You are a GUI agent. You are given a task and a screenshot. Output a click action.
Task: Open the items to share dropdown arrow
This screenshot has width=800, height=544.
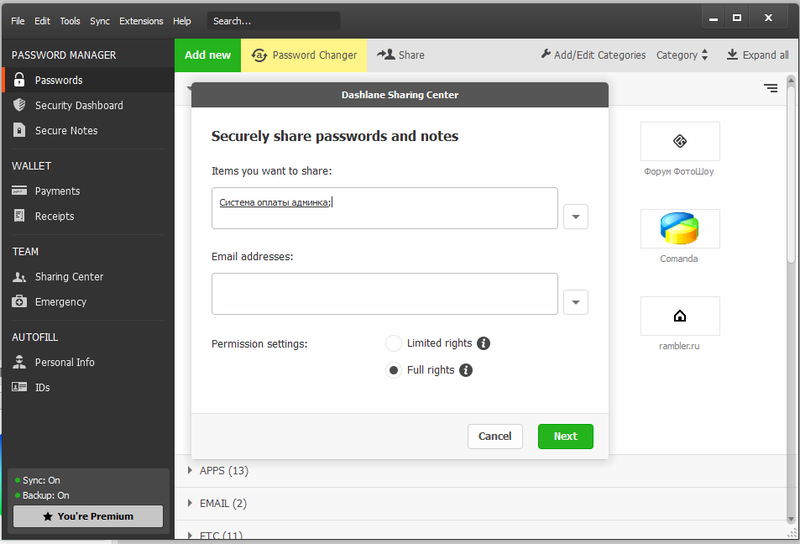(576, 216)
